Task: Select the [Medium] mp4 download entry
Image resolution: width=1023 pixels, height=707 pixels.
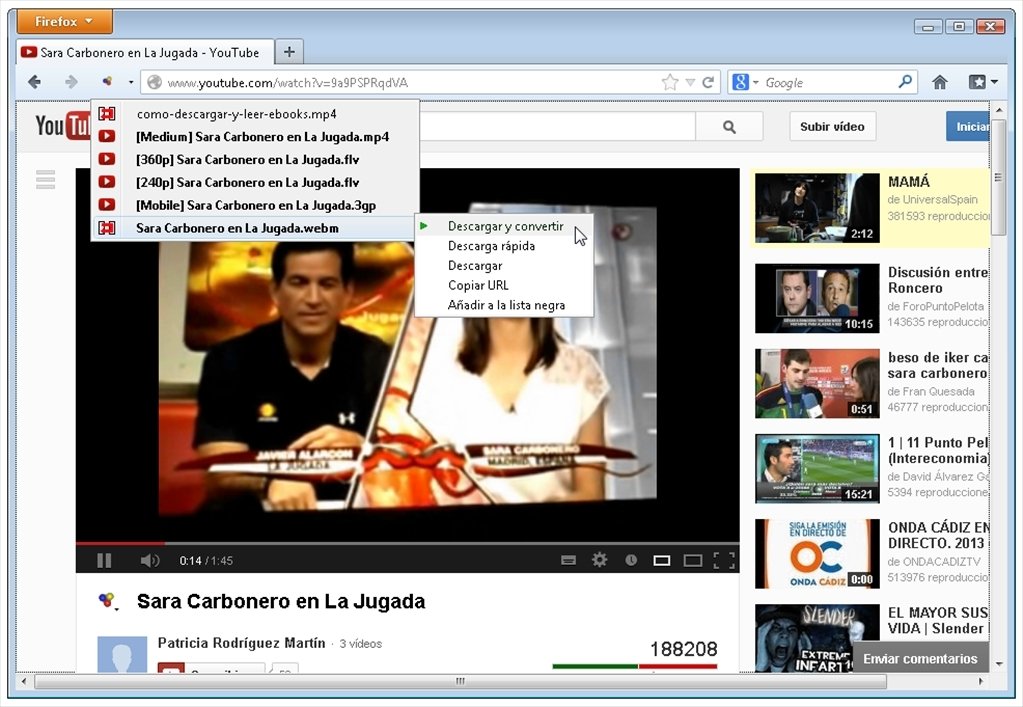Action: coord(254,136)
